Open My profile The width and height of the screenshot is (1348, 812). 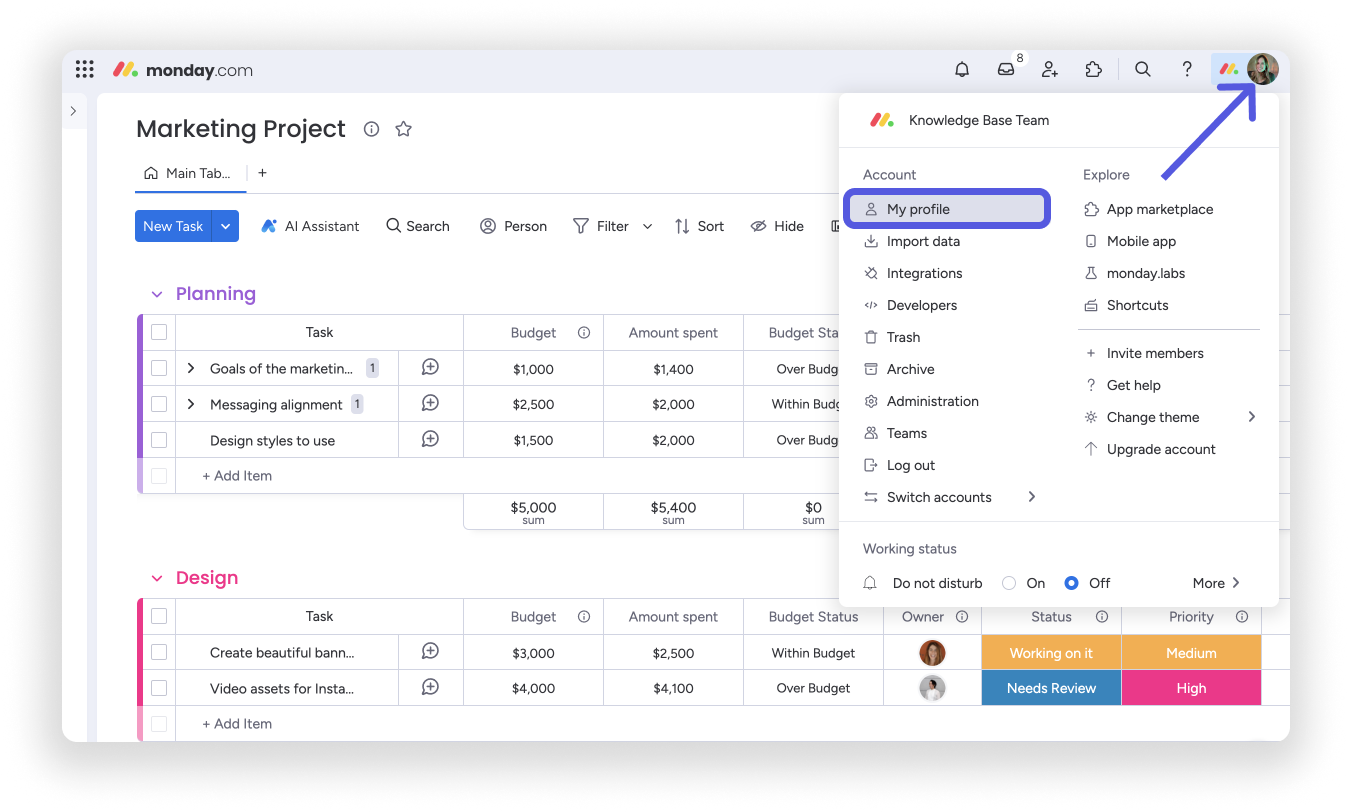(946, 209)
